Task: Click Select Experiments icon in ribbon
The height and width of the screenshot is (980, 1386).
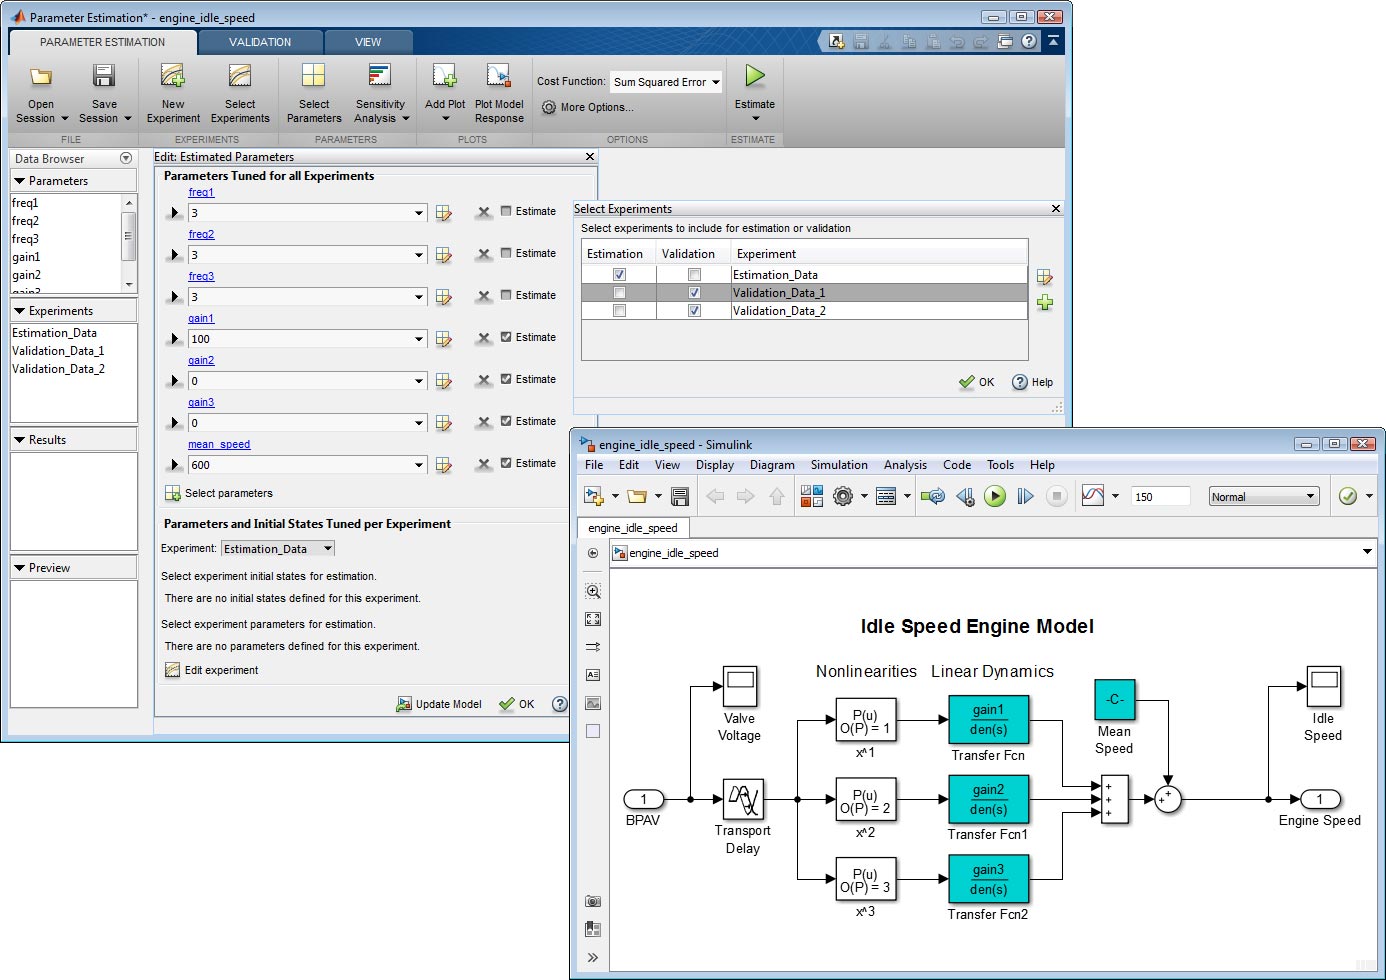Action: [x=240, y=76]
